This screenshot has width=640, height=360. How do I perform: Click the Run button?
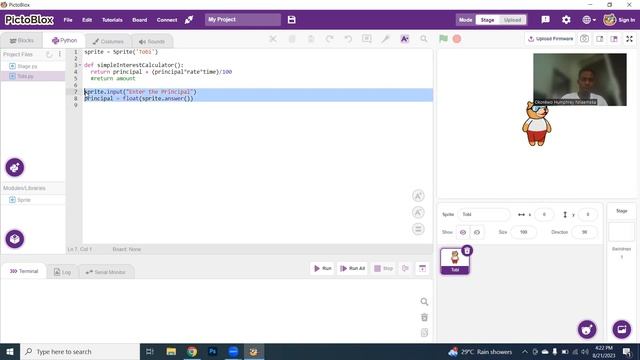coord(322,268)
